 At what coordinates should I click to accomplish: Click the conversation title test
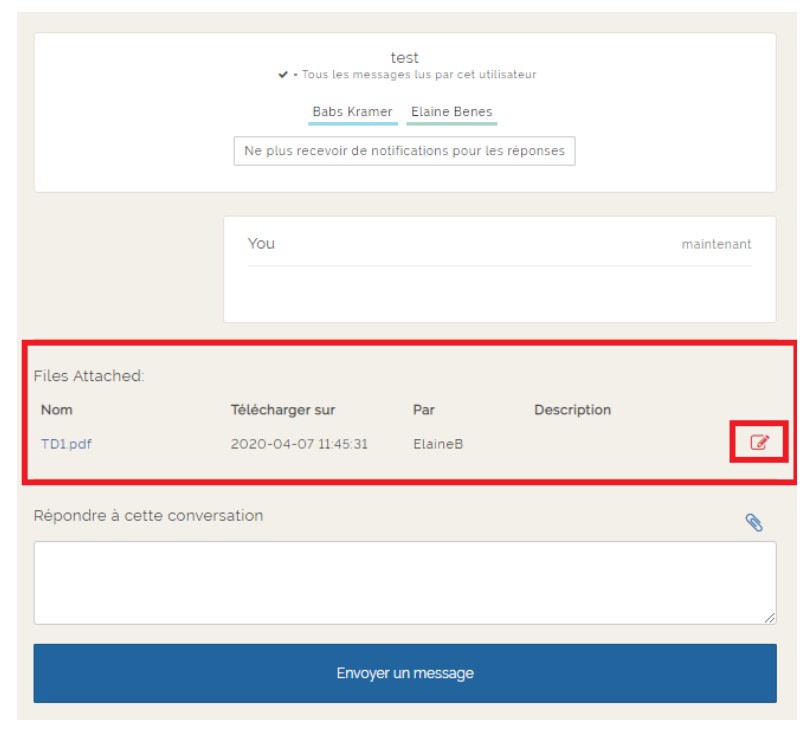[404, 58]
